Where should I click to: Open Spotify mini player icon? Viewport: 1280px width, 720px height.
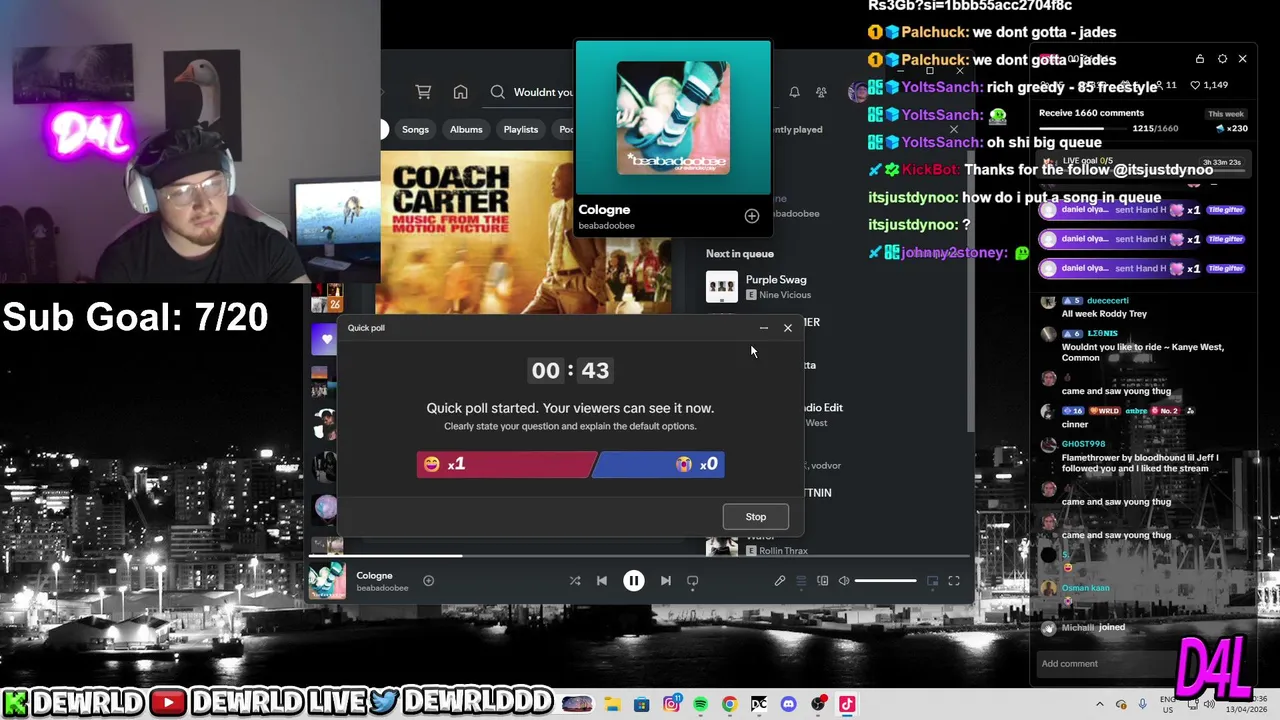coord(932,580)
